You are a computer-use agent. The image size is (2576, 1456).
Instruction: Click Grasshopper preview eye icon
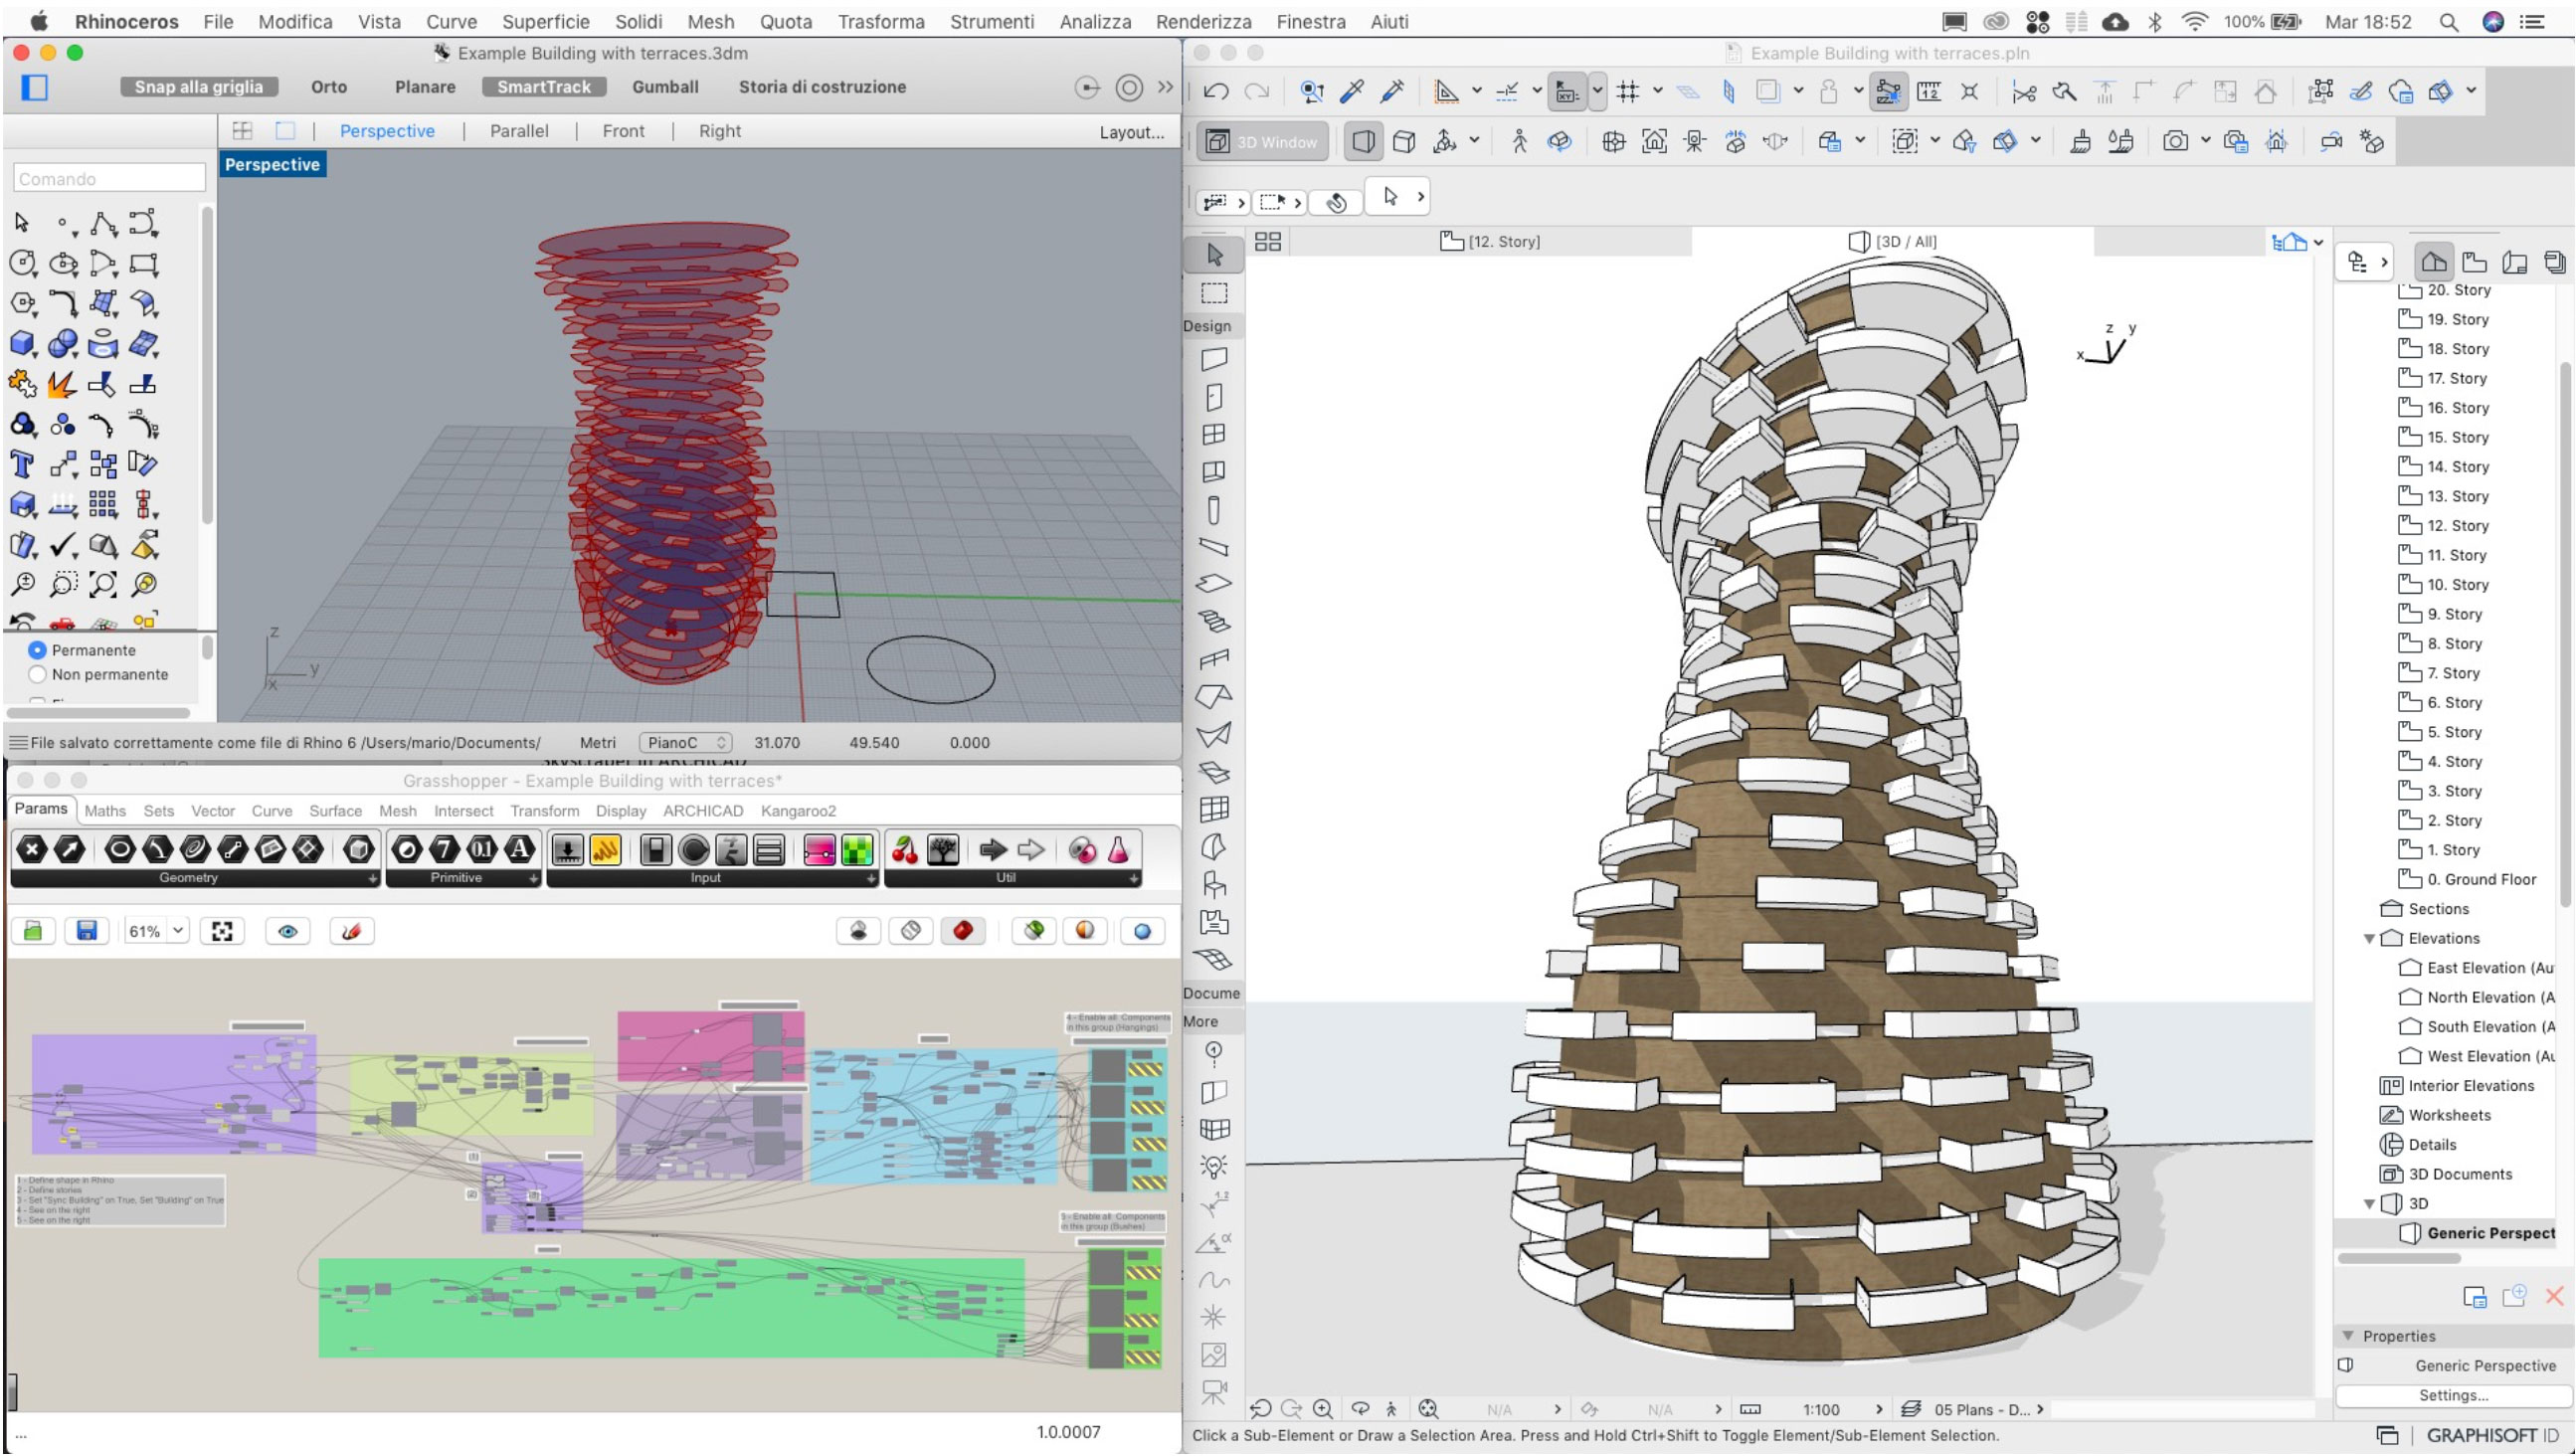(x=287, y=931)
